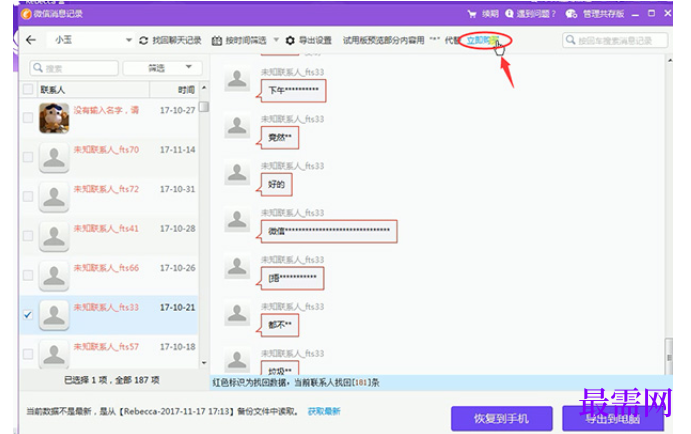This screenshot has height=434, width=691.
Task: Check the 未知联系人_fts70 checkbox
Action: 28,157
